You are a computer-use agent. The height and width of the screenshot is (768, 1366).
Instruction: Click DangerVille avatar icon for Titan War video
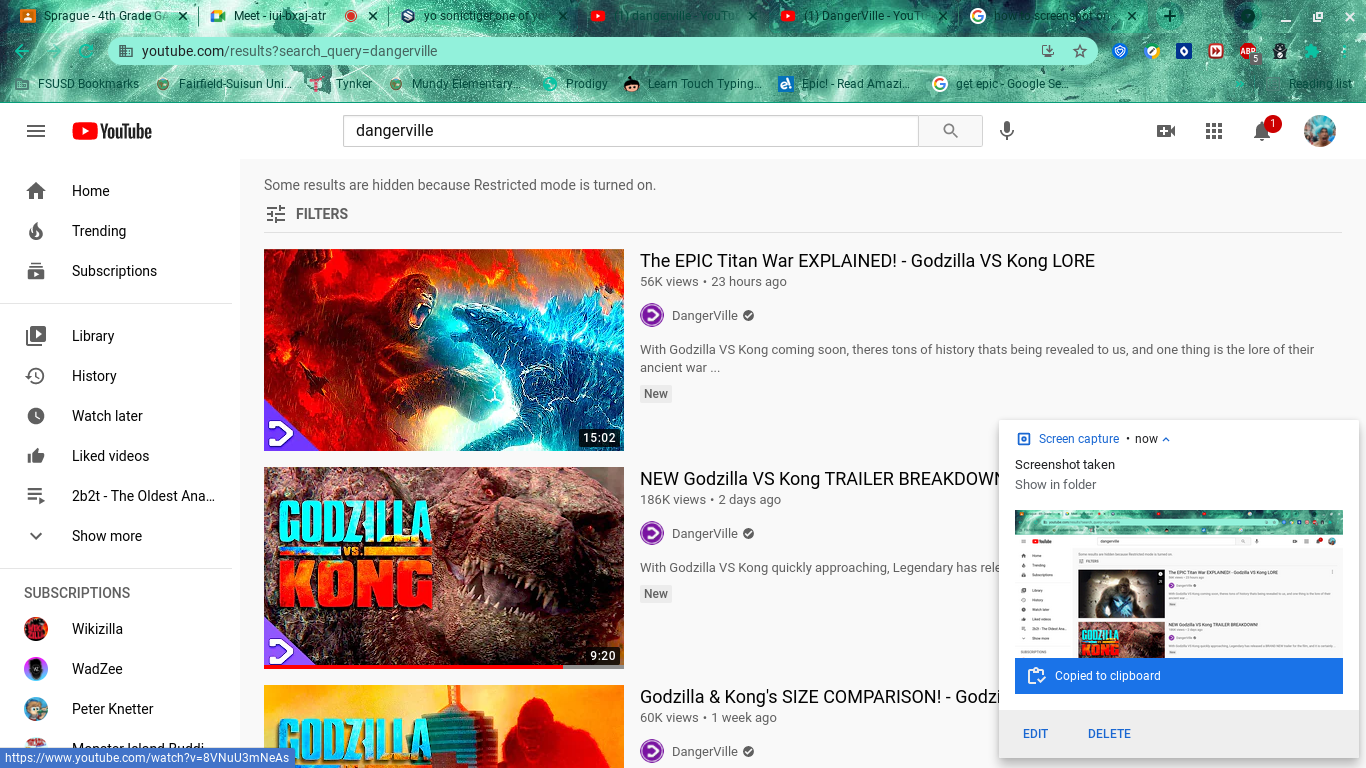pyautogui.click(x=652, y=316)
